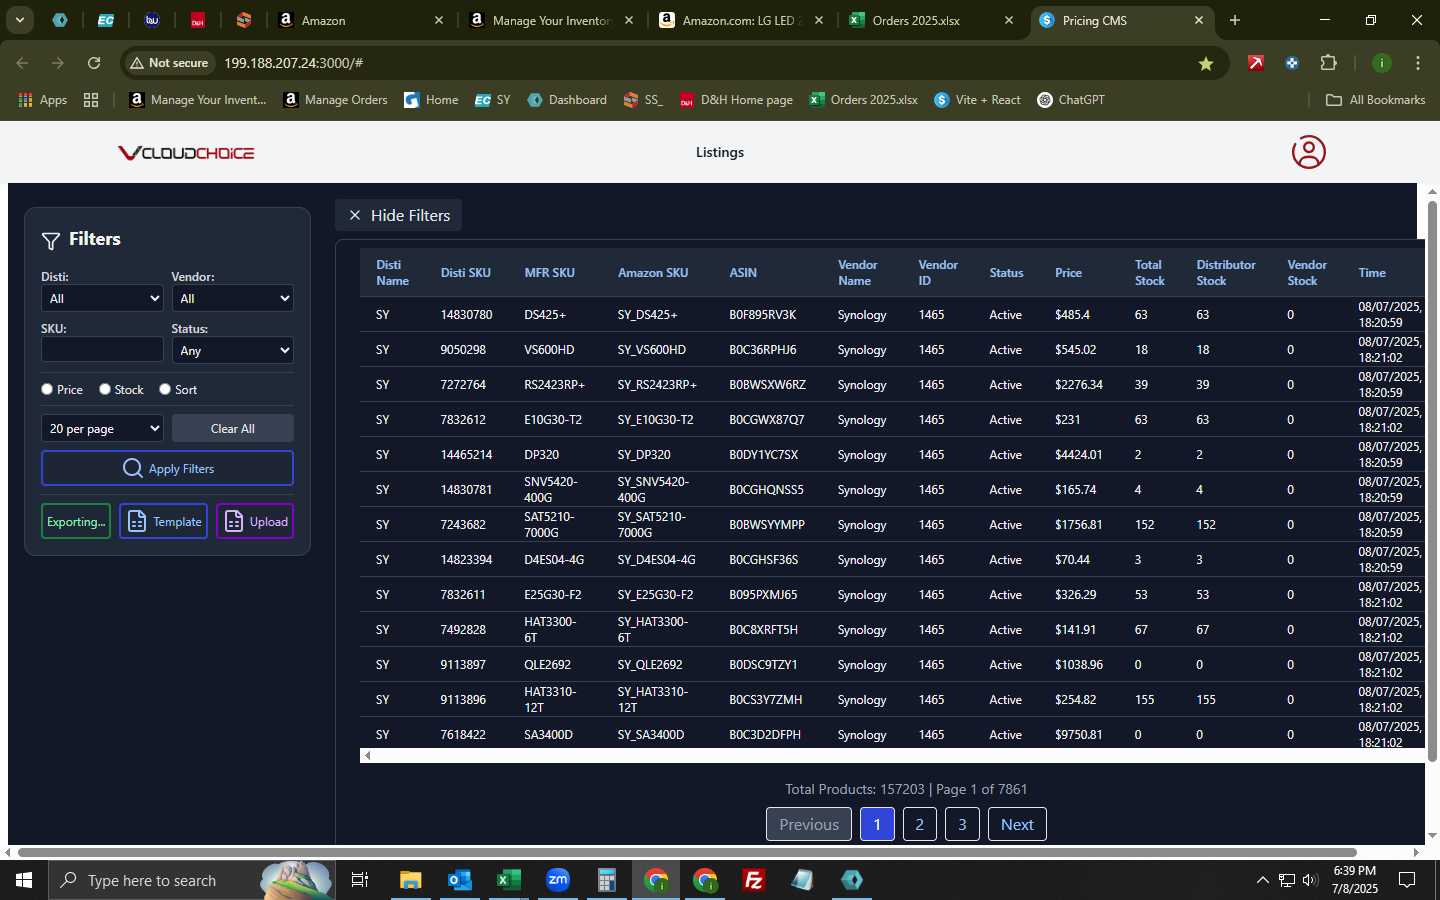Click the Not secure site info indicator
This screenshot has height=900, width=1440.
coord(169,63)
